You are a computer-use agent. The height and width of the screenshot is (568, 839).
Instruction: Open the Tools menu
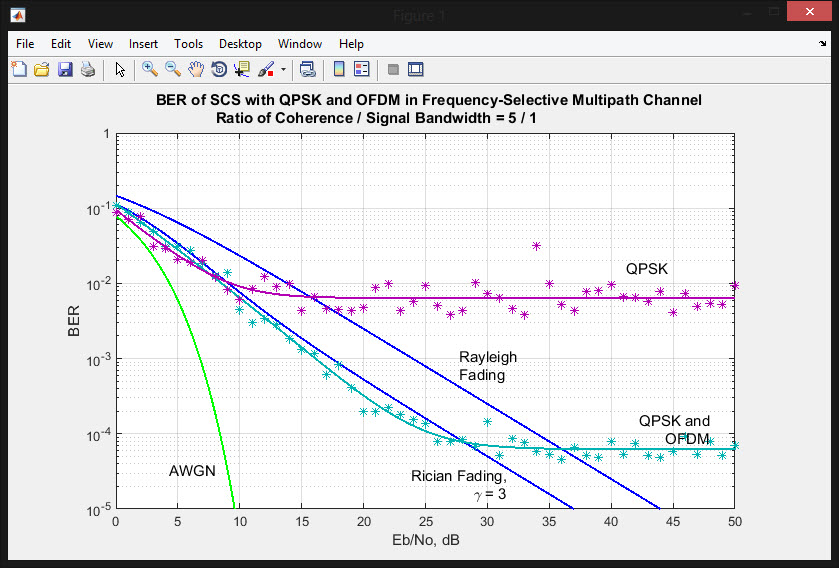click(188, 44)
